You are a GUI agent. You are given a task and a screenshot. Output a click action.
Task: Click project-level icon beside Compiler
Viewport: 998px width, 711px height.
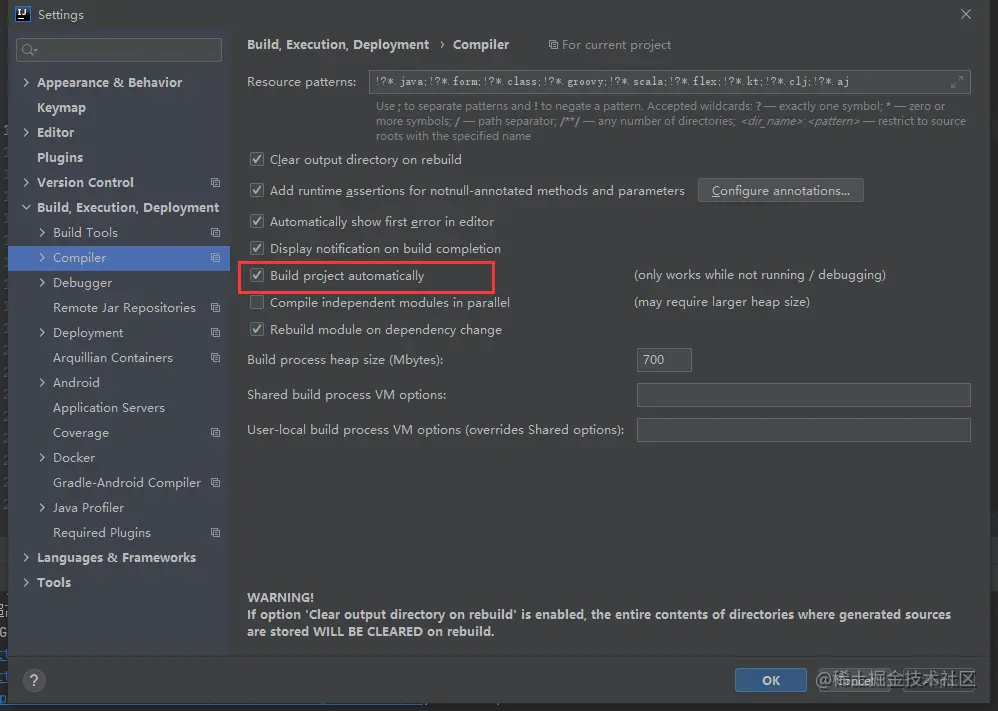(216, 258)
